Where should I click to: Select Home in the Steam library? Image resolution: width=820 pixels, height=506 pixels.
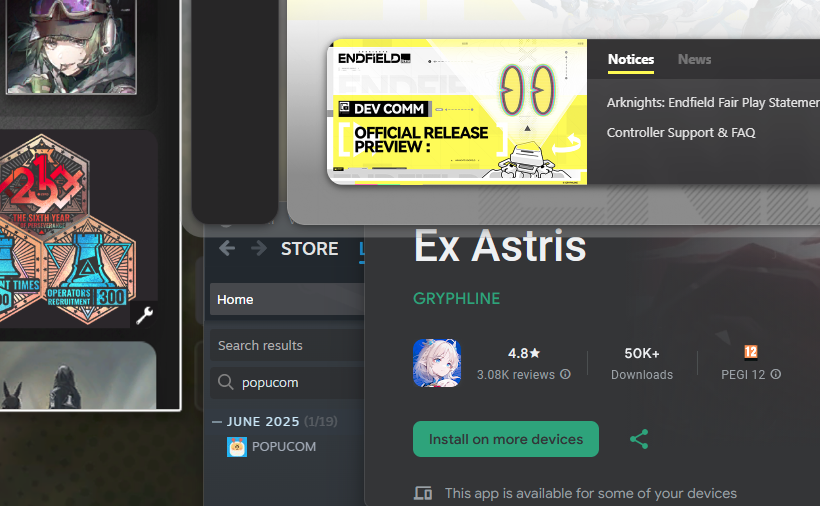tap(287, 300)
